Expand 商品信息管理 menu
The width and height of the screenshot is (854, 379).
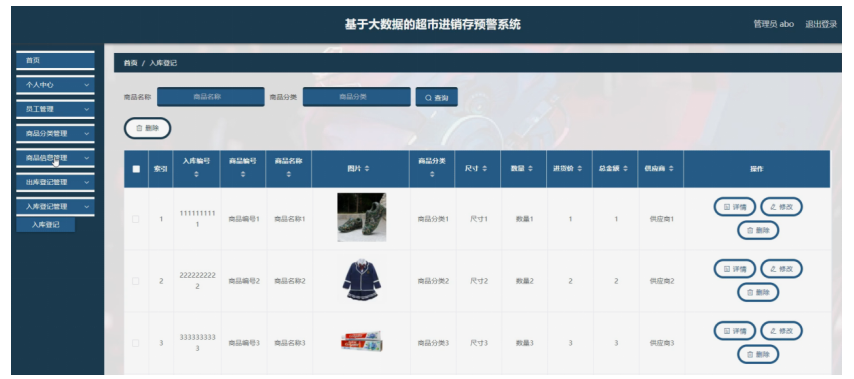pyautogui.click(x=55, y=158)
